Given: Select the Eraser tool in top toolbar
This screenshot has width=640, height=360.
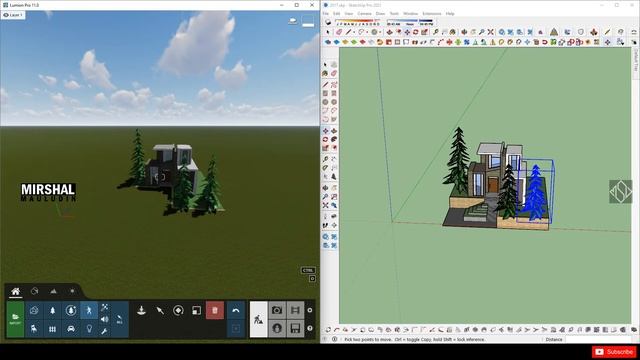Looking at the screenshot, I should click(339, 32).
